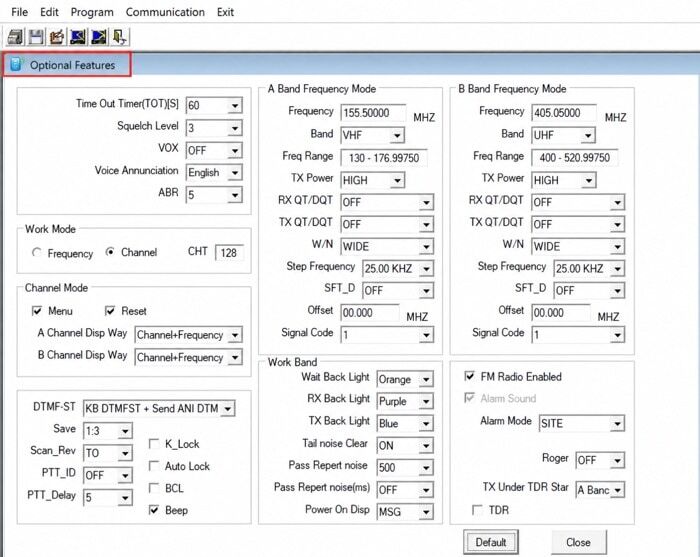Viewport: 700px width, 557px height.
Task: Open the B Band TX QT/DQT dropdown
Action: 578,224
